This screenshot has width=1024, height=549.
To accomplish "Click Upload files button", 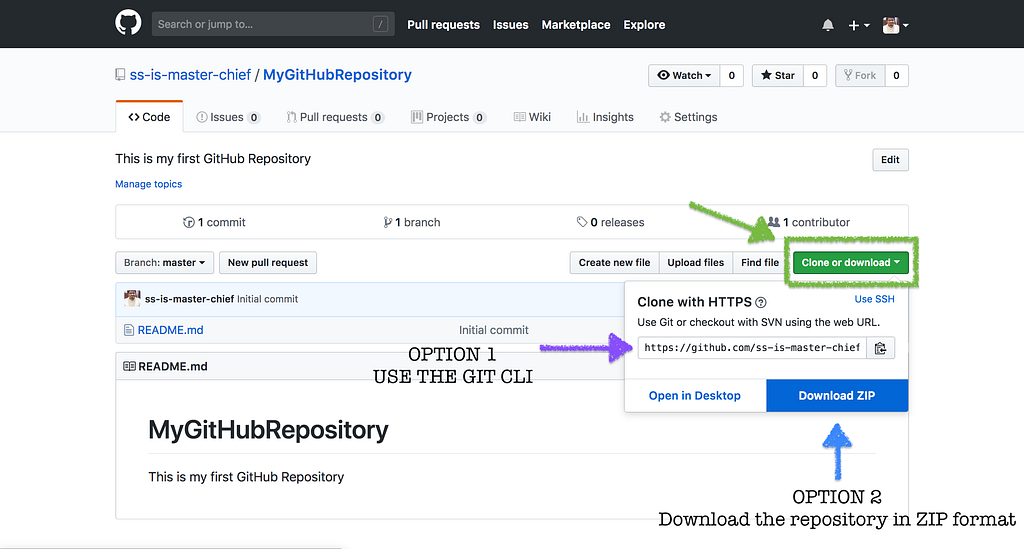I will [x=696, y=262].
